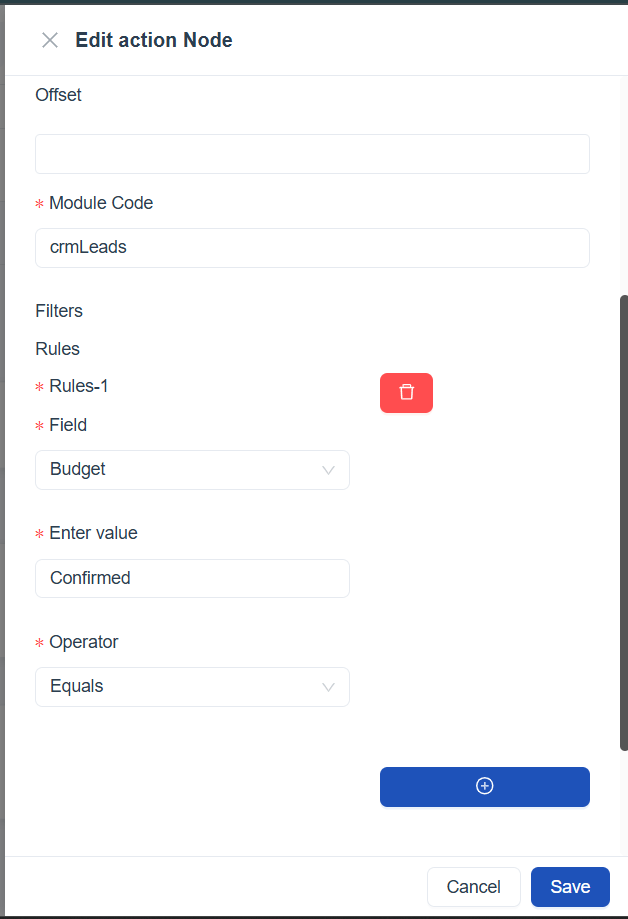Viewport: 628px width, 919px height.
Task: Click the Rules heading below Filters
Action: coord(57,349)
